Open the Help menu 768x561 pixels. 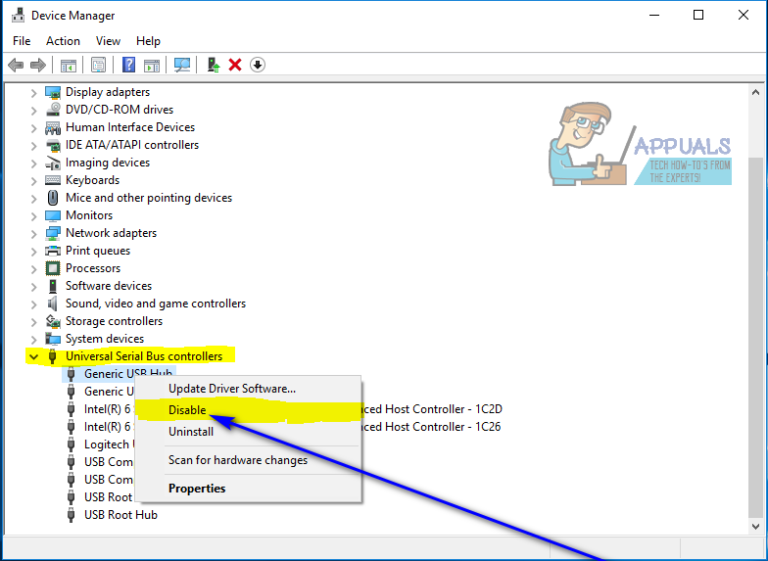pos(148,41)
